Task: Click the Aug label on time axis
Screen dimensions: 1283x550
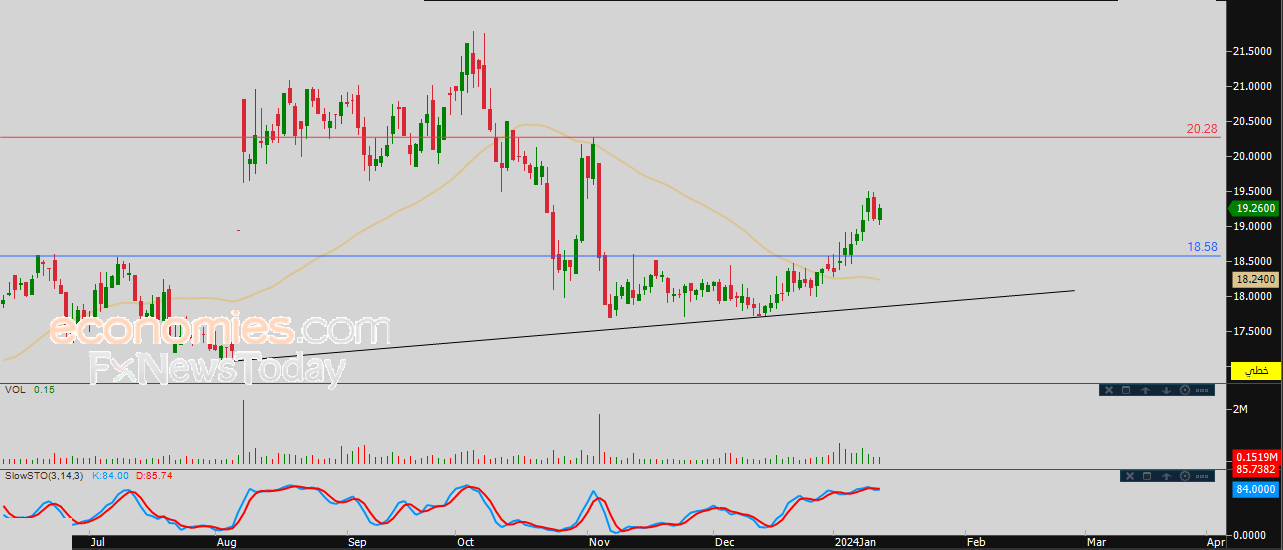Action: tap(228, 541)
